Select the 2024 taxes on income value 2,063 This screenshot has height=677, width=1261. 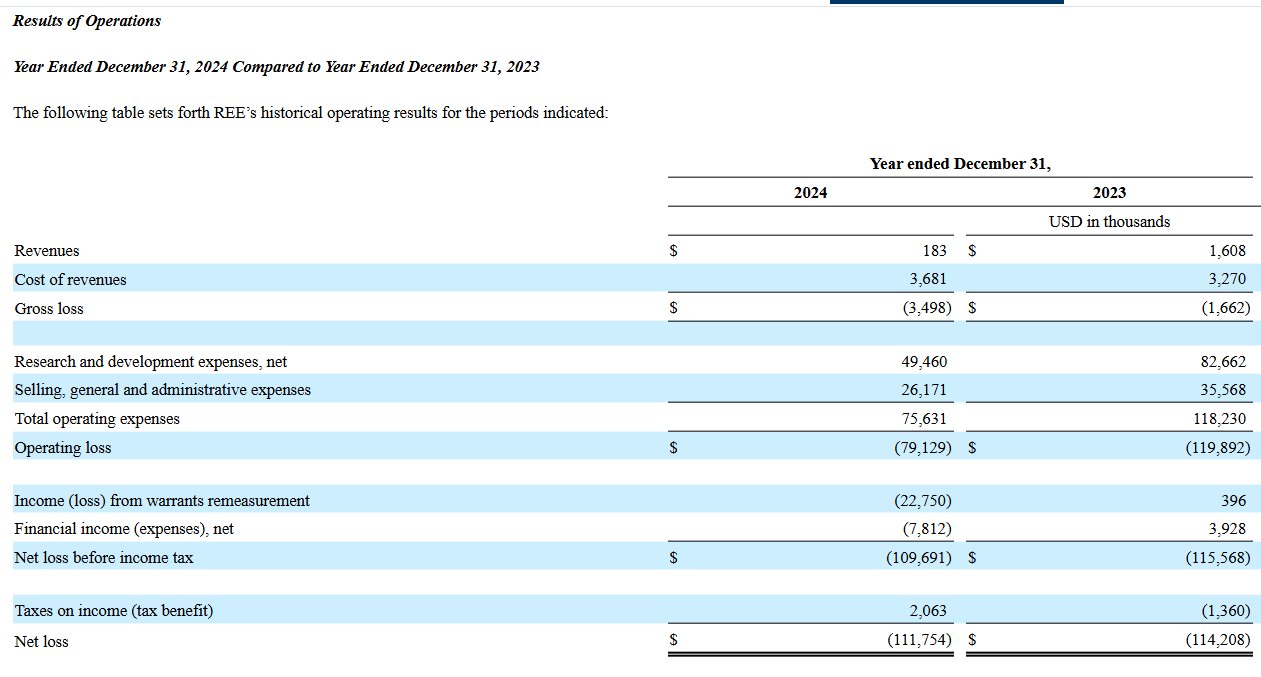pyautogui.click(x=926, y=611)
